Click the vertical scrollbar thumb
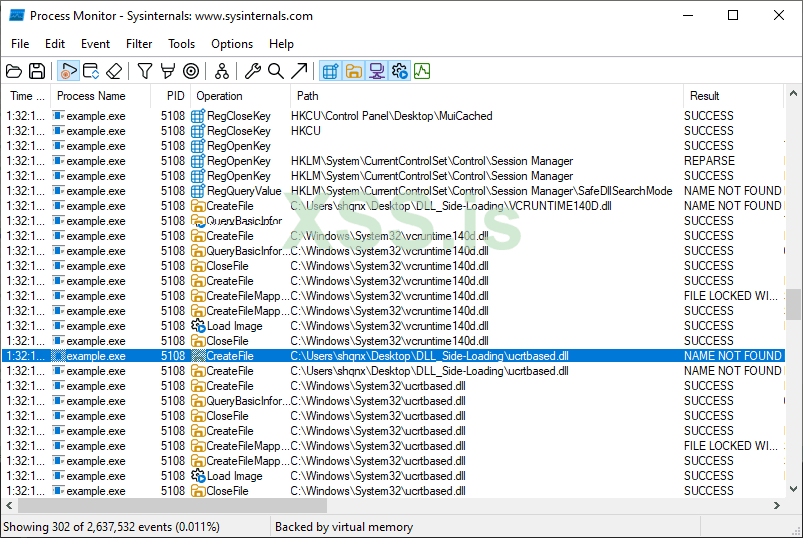 794,305
